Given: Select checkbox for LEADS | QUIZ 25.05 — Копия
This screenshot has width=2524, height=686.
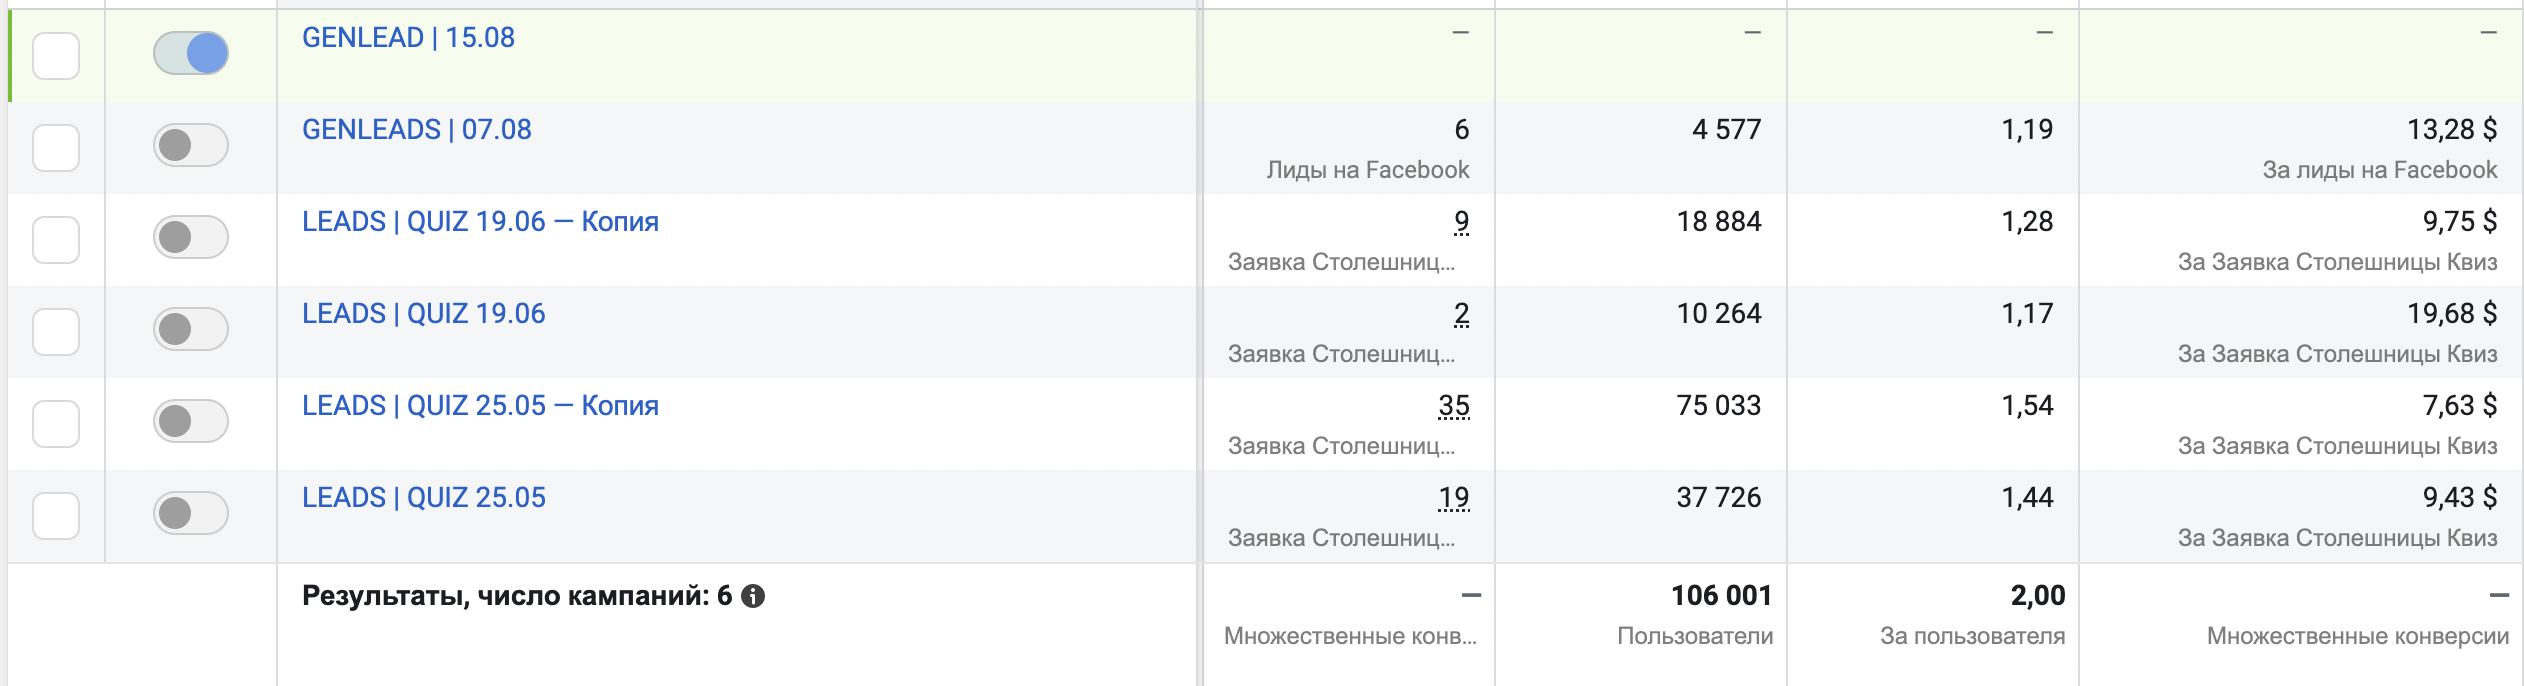Looking at the screenshot, I should tap(56, 423).
